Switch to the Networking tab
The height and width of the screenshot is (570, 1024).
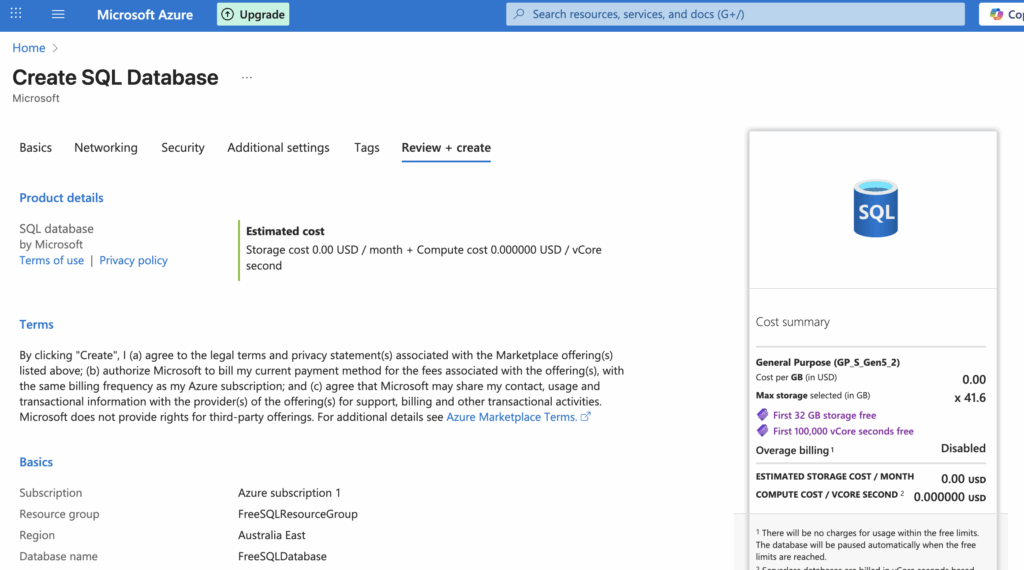[106, 148]
